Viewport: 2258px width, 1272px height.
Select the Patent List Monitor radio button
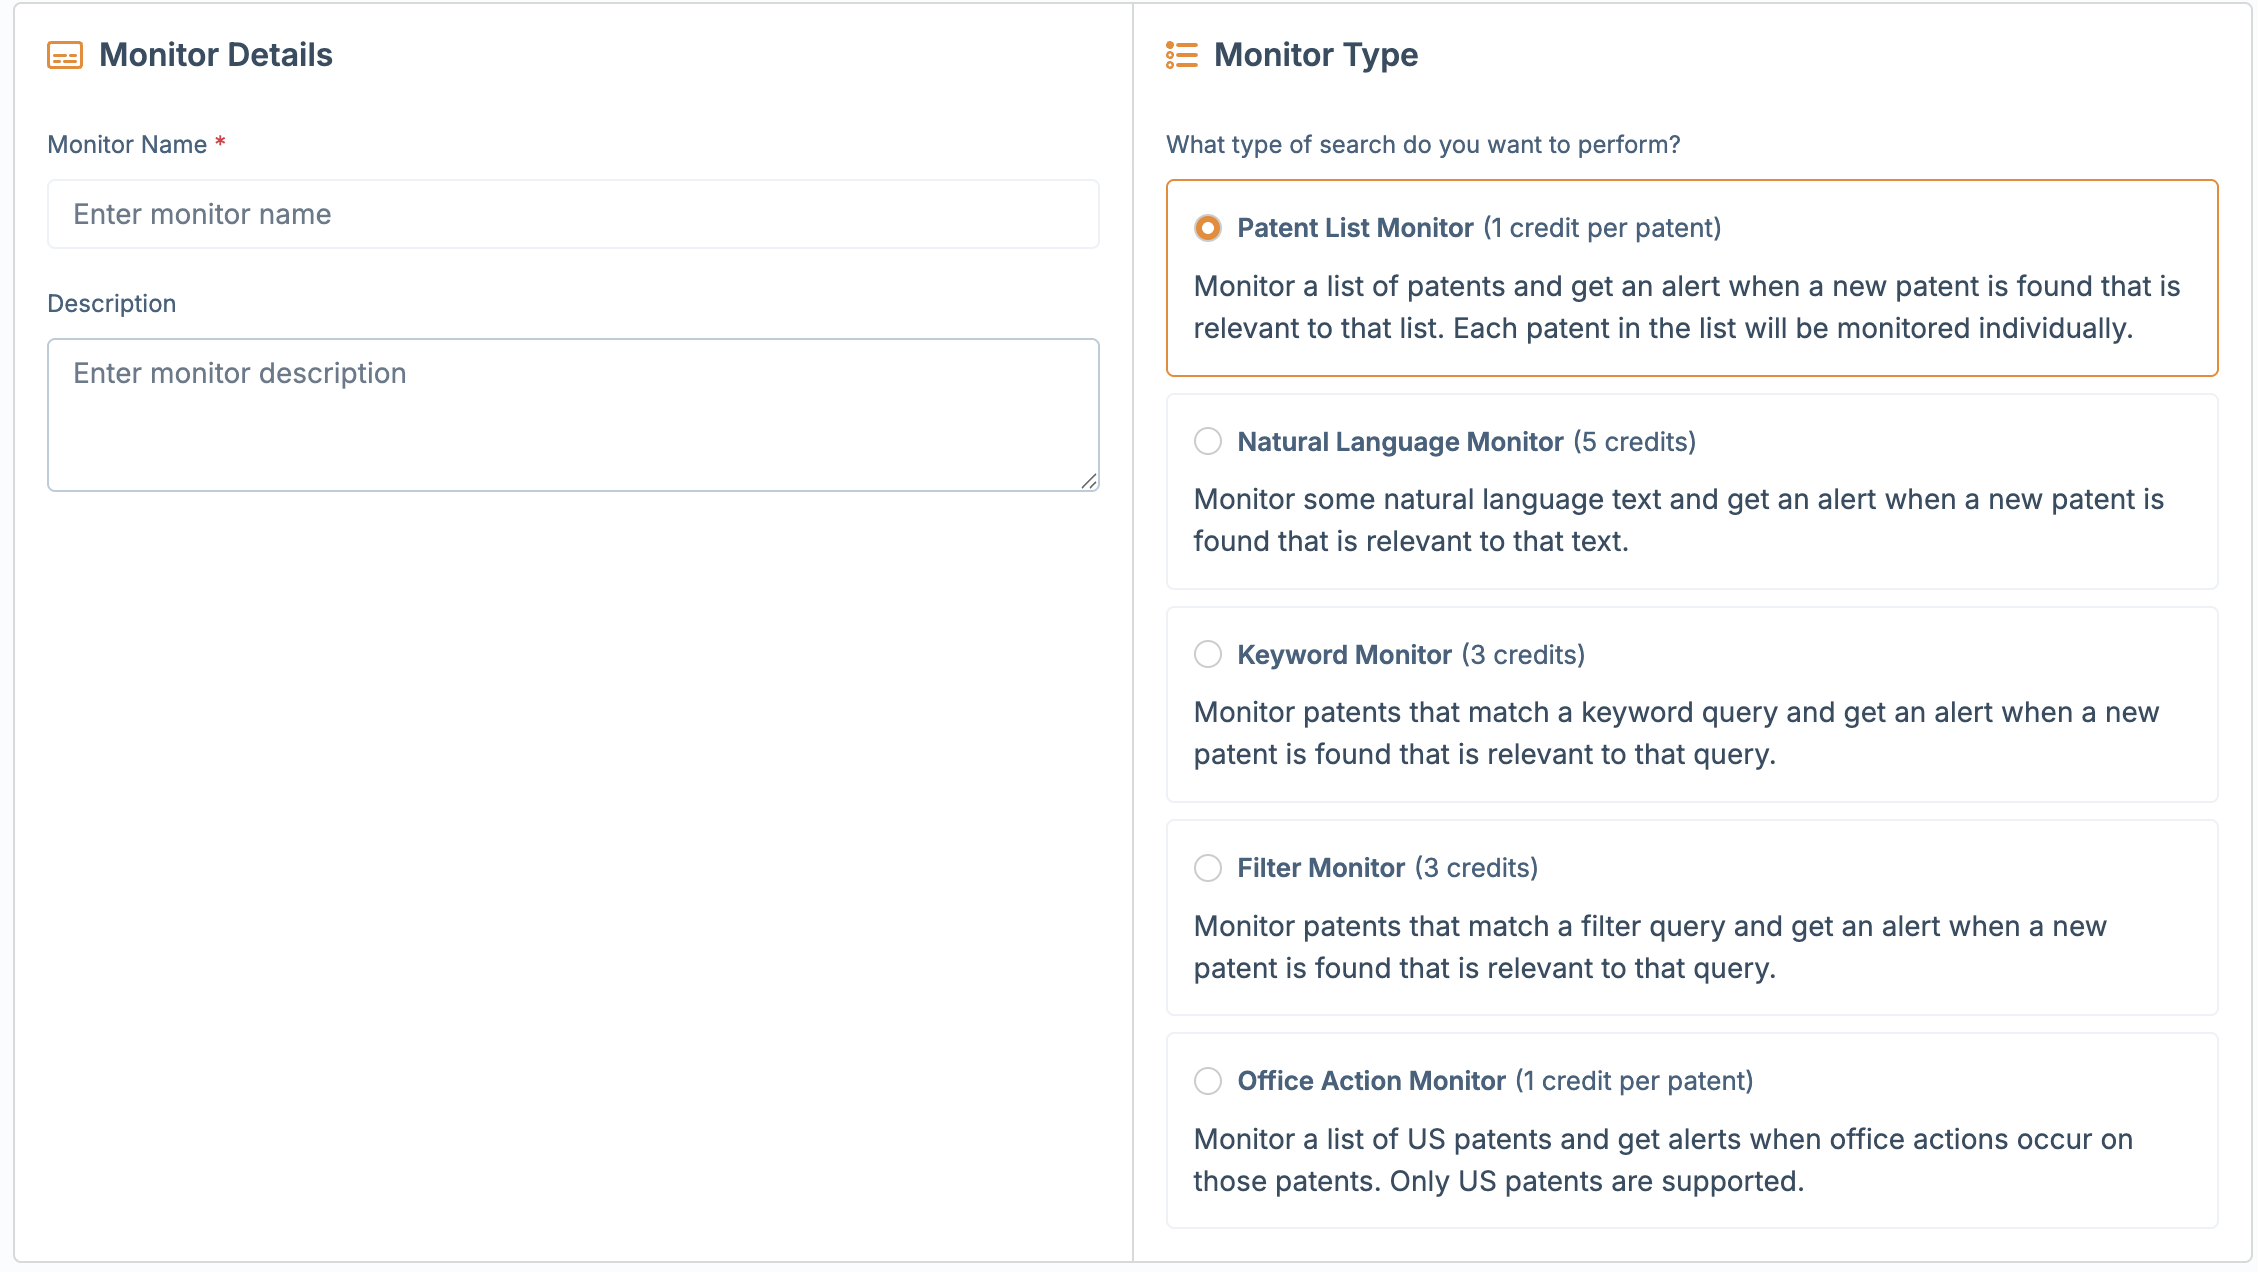pos(1208,228)
